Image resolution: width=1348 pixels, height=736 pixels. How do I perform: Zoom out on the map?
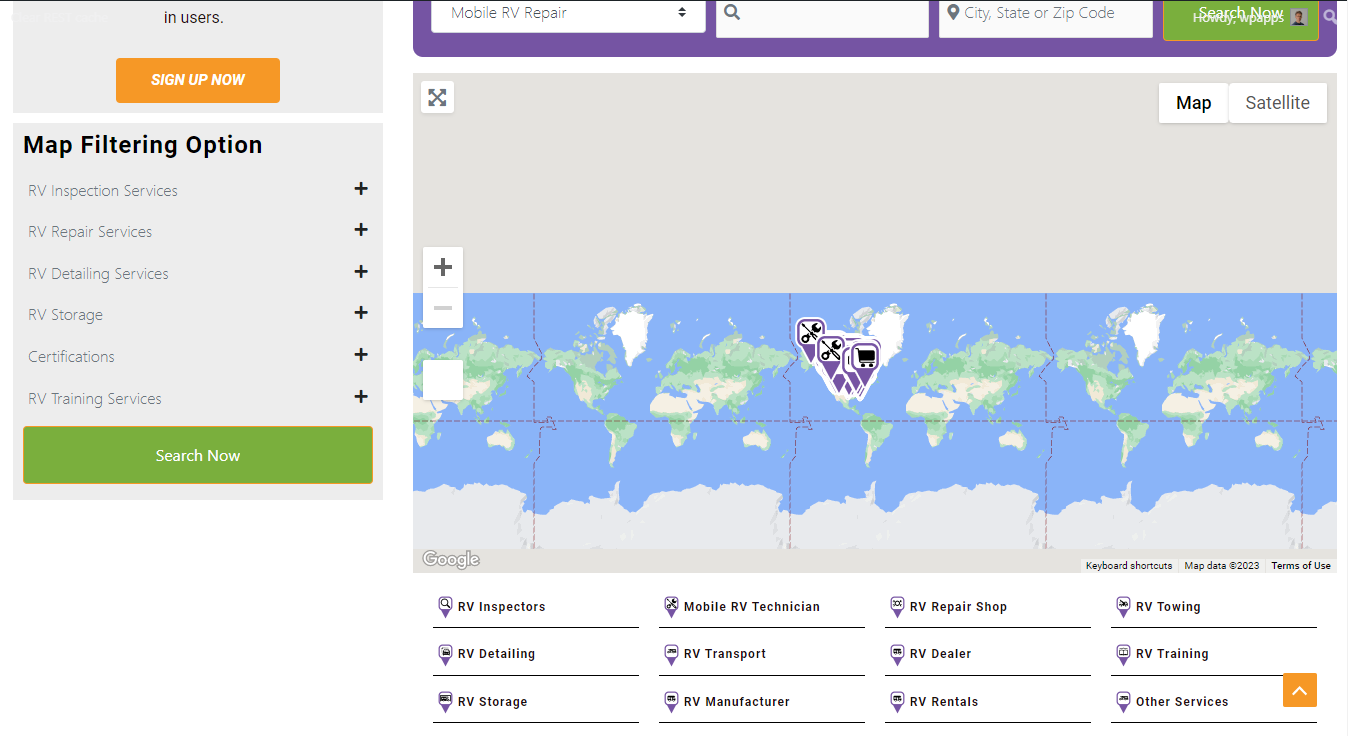pos(443,308)
